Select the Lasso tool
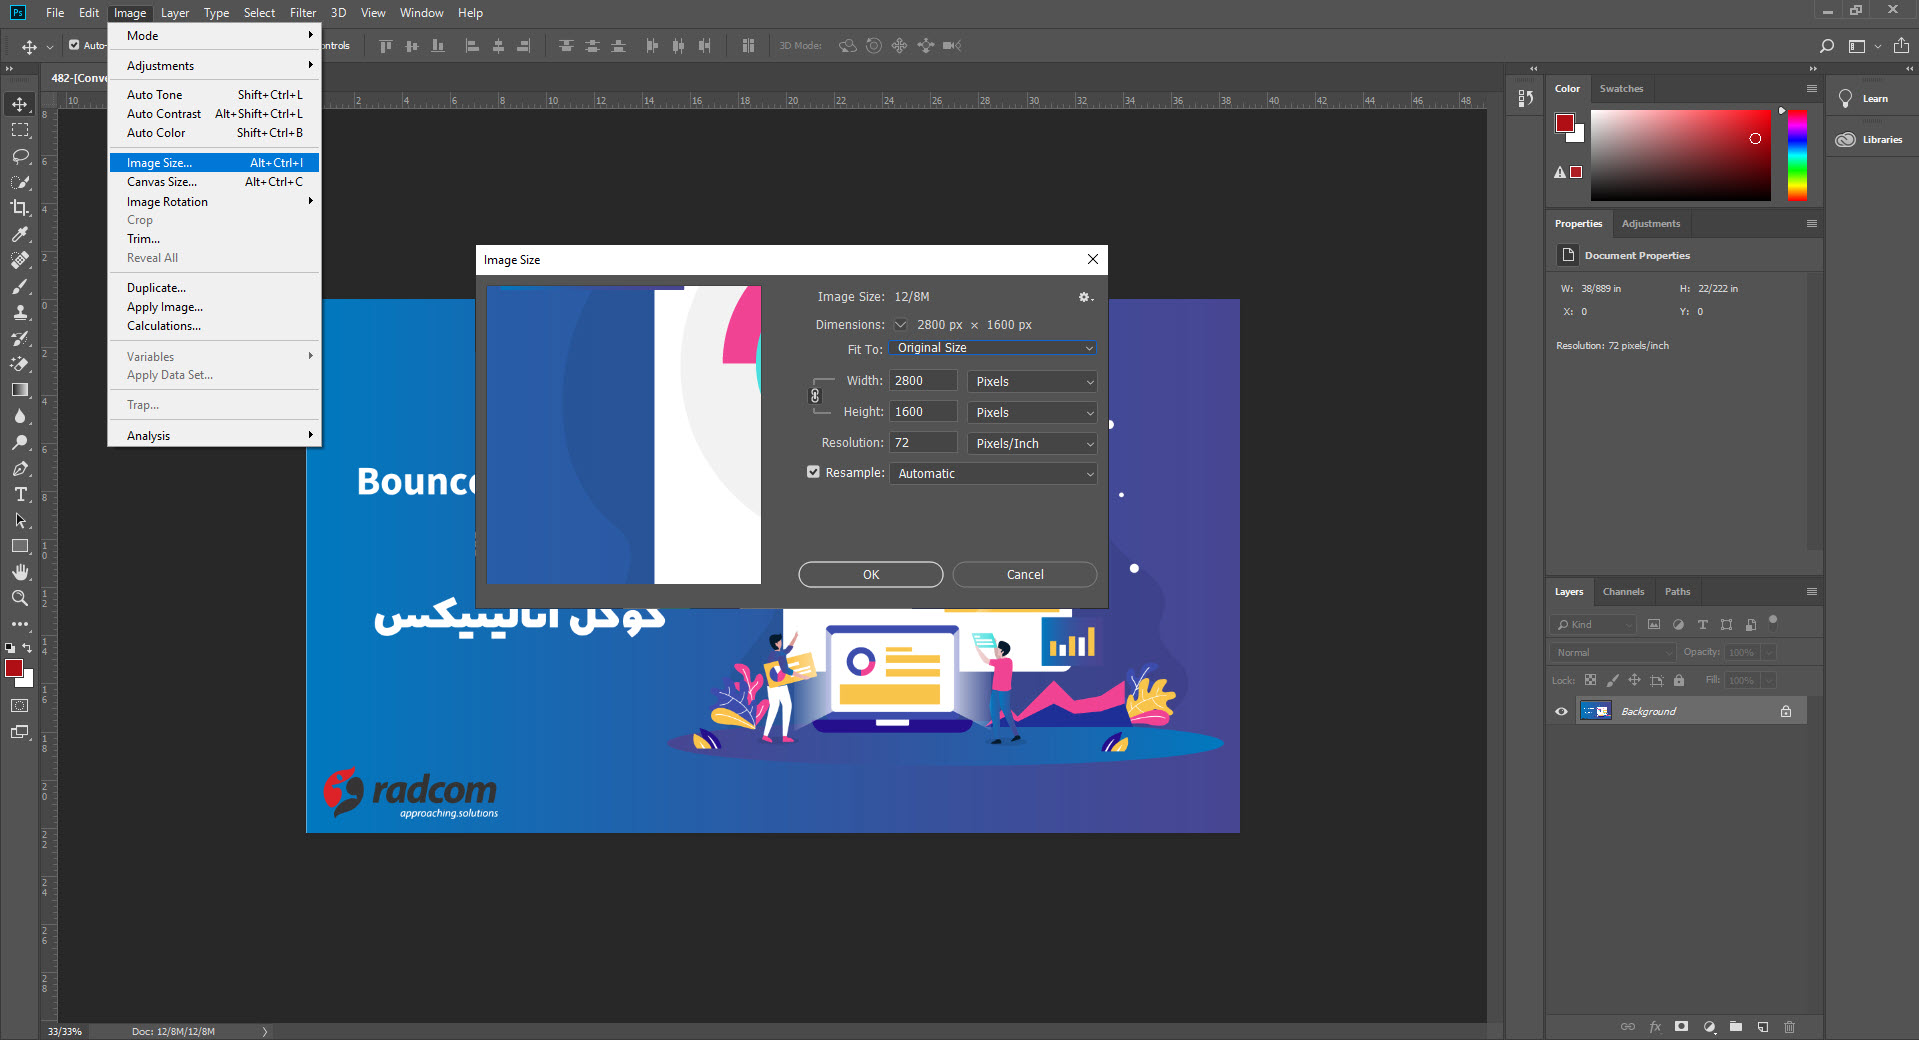1919x1040 pixels. tap(19, 157)
